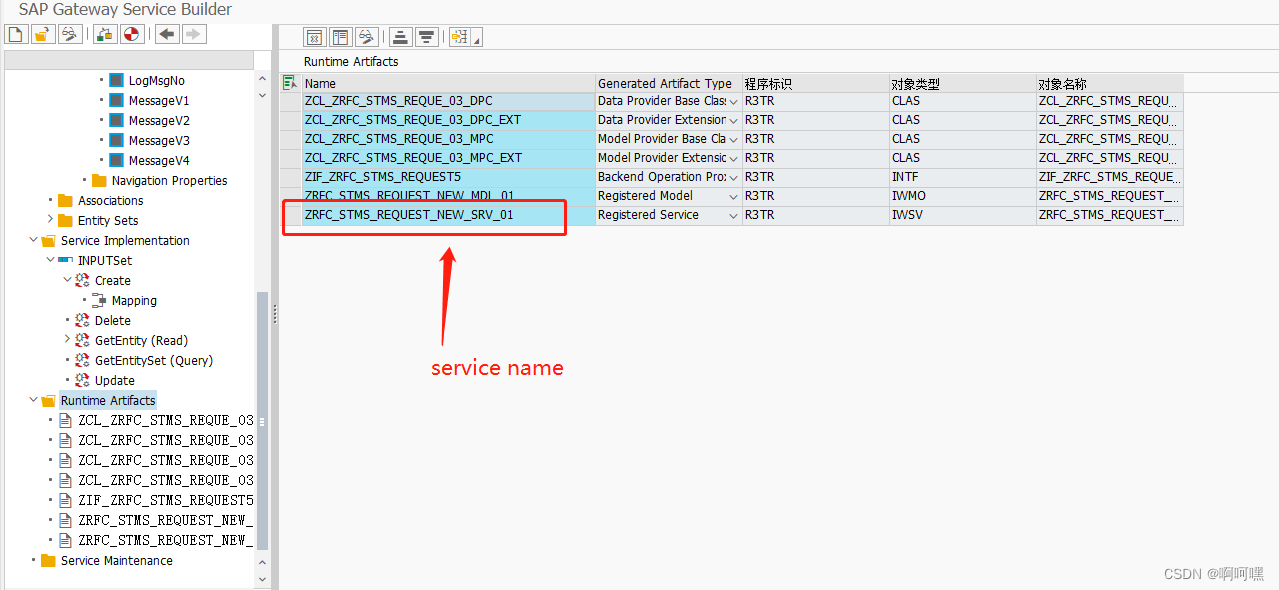The width and height of the screenshot is (1279, 590).
Task: Open the Data Provider Base Class type dropdown
Action: 732,101
